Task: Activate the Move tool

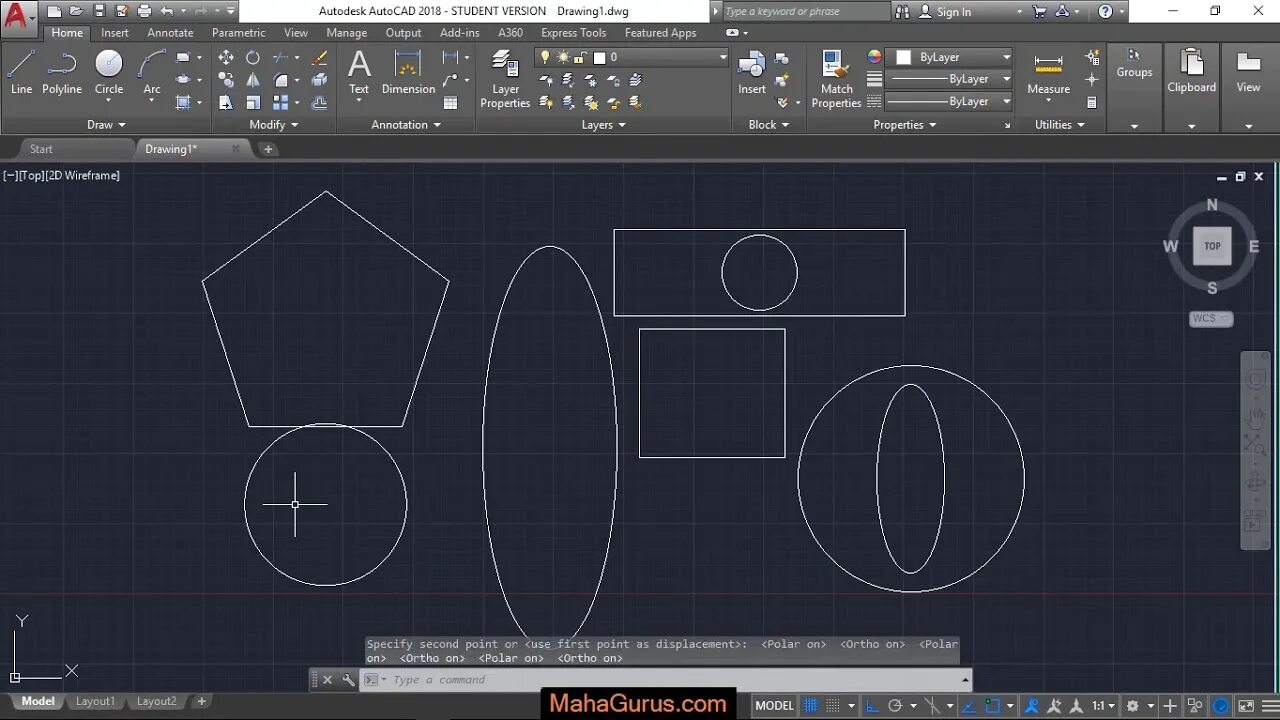Action: pyautogui.click(x=226, y=57)
